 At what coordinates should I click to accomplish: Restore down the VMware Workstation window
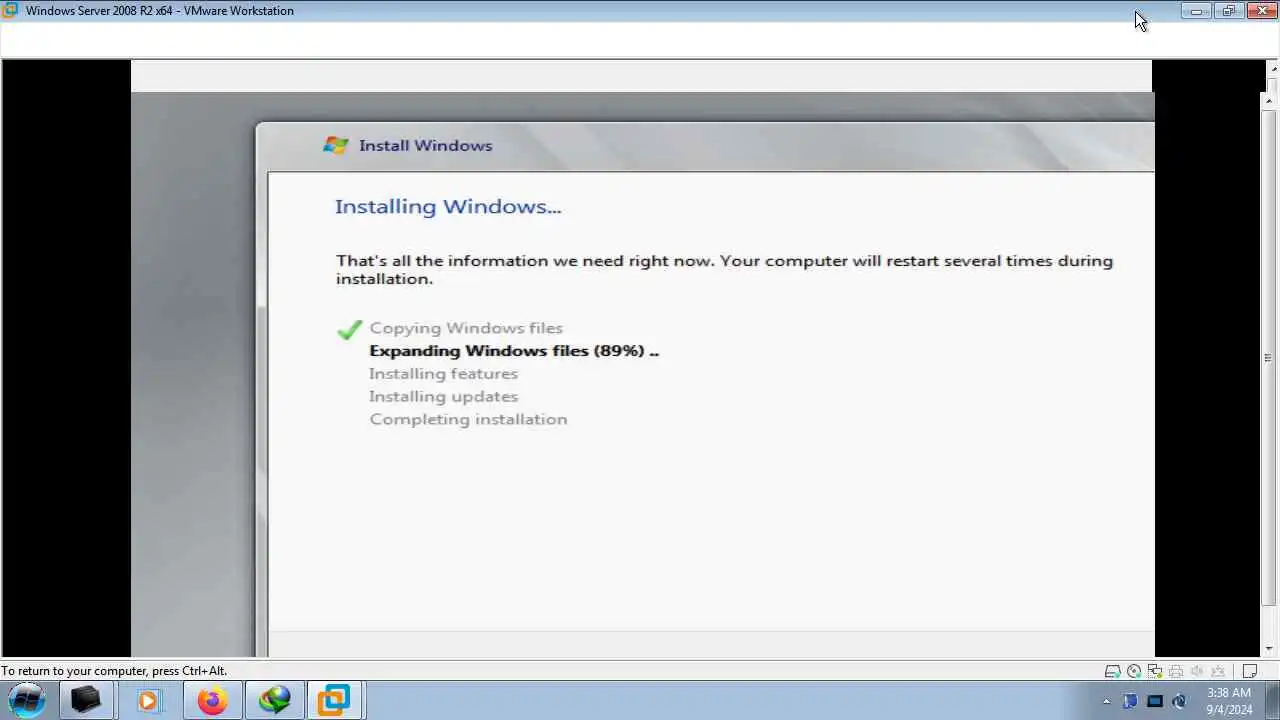1229,11
